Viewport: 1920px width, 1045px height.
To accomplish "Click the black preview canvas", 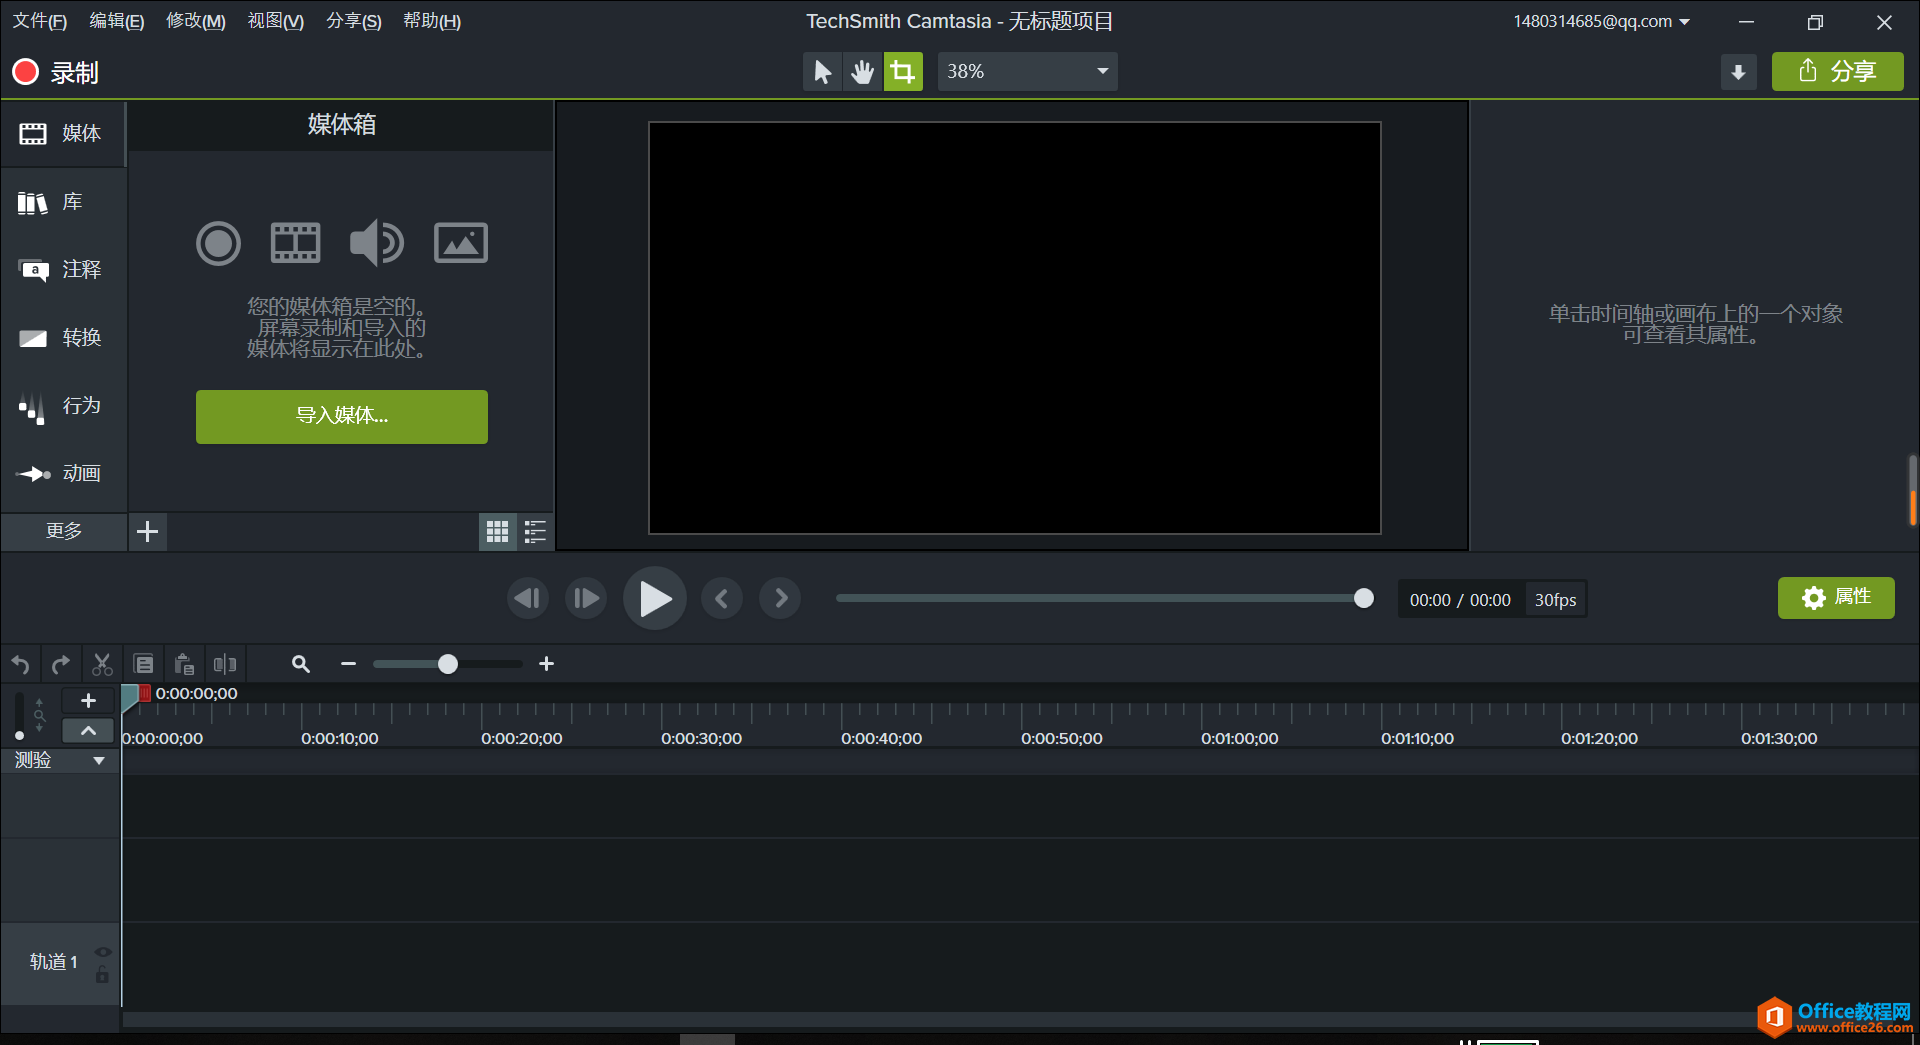I will (x=1014, y=328).
